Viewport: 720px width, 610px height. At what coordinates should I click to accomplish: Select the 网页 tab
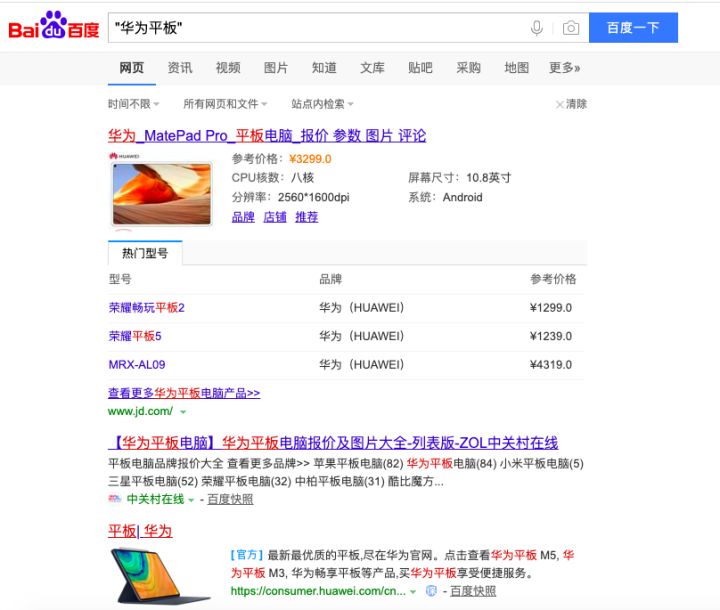[132, 68]
